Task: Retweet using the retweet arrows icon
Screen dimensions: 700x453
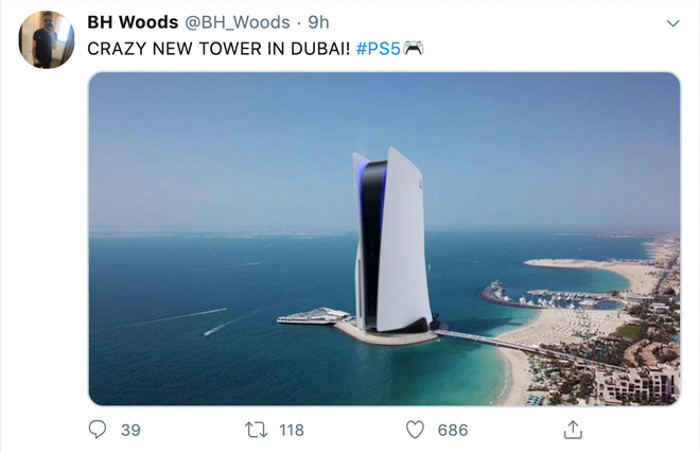Action: click(256, 430)
